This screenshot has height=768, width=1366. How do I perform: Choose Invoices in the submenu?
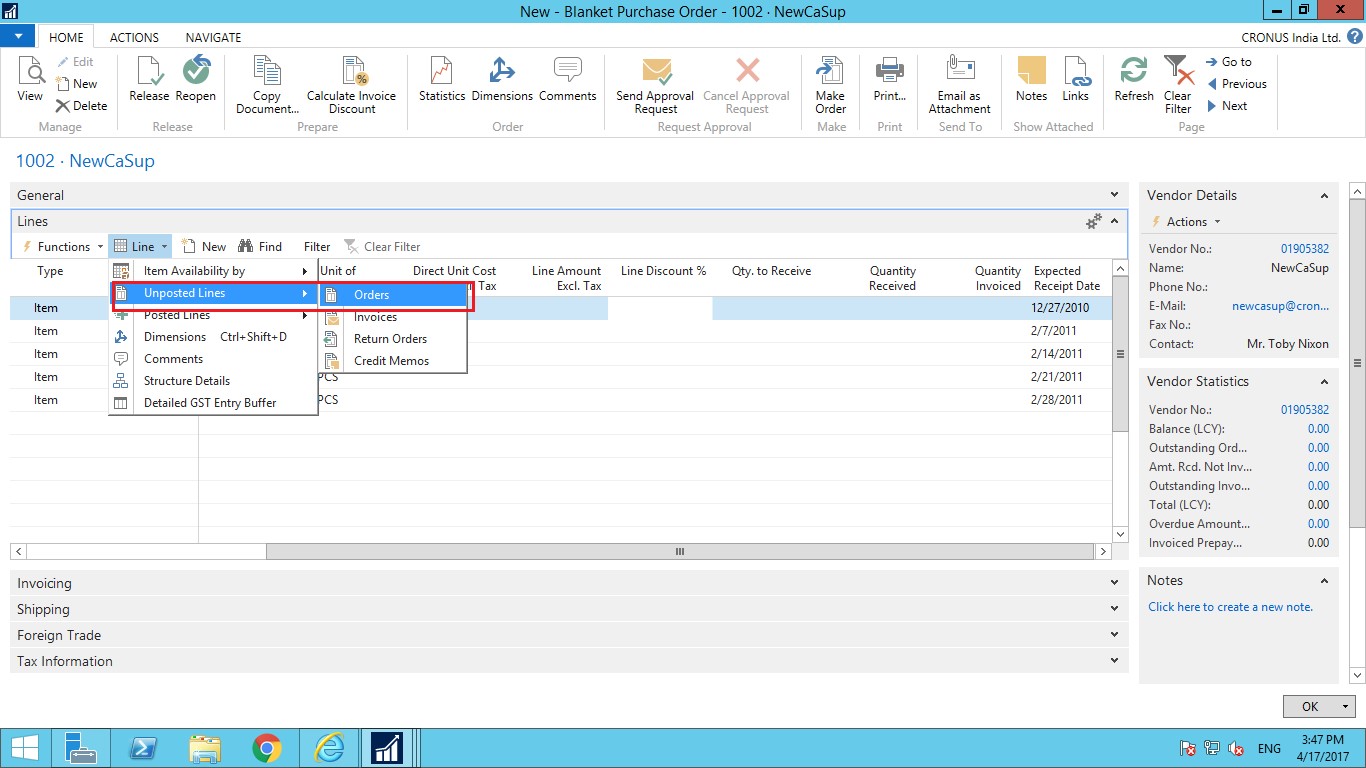pyautogui.click(x=393, y=317)
